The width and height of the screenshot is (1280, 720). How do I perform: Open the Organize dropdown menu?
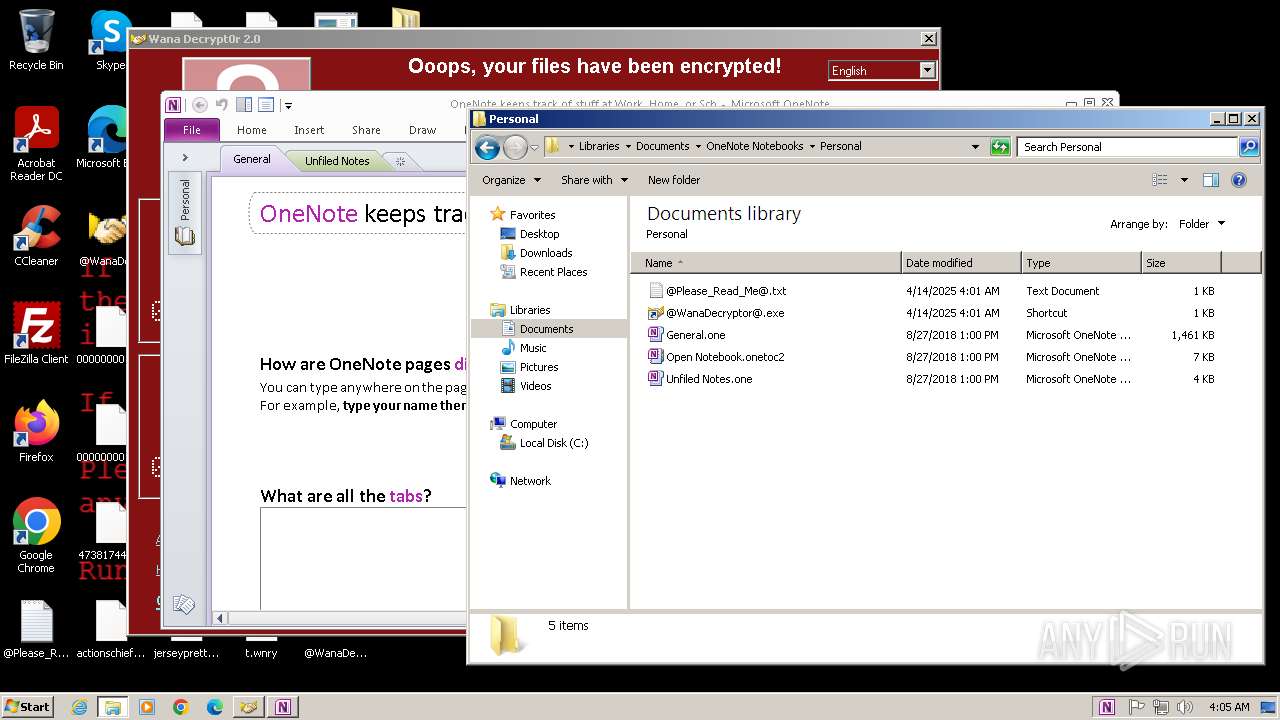[x=511, y=180]
